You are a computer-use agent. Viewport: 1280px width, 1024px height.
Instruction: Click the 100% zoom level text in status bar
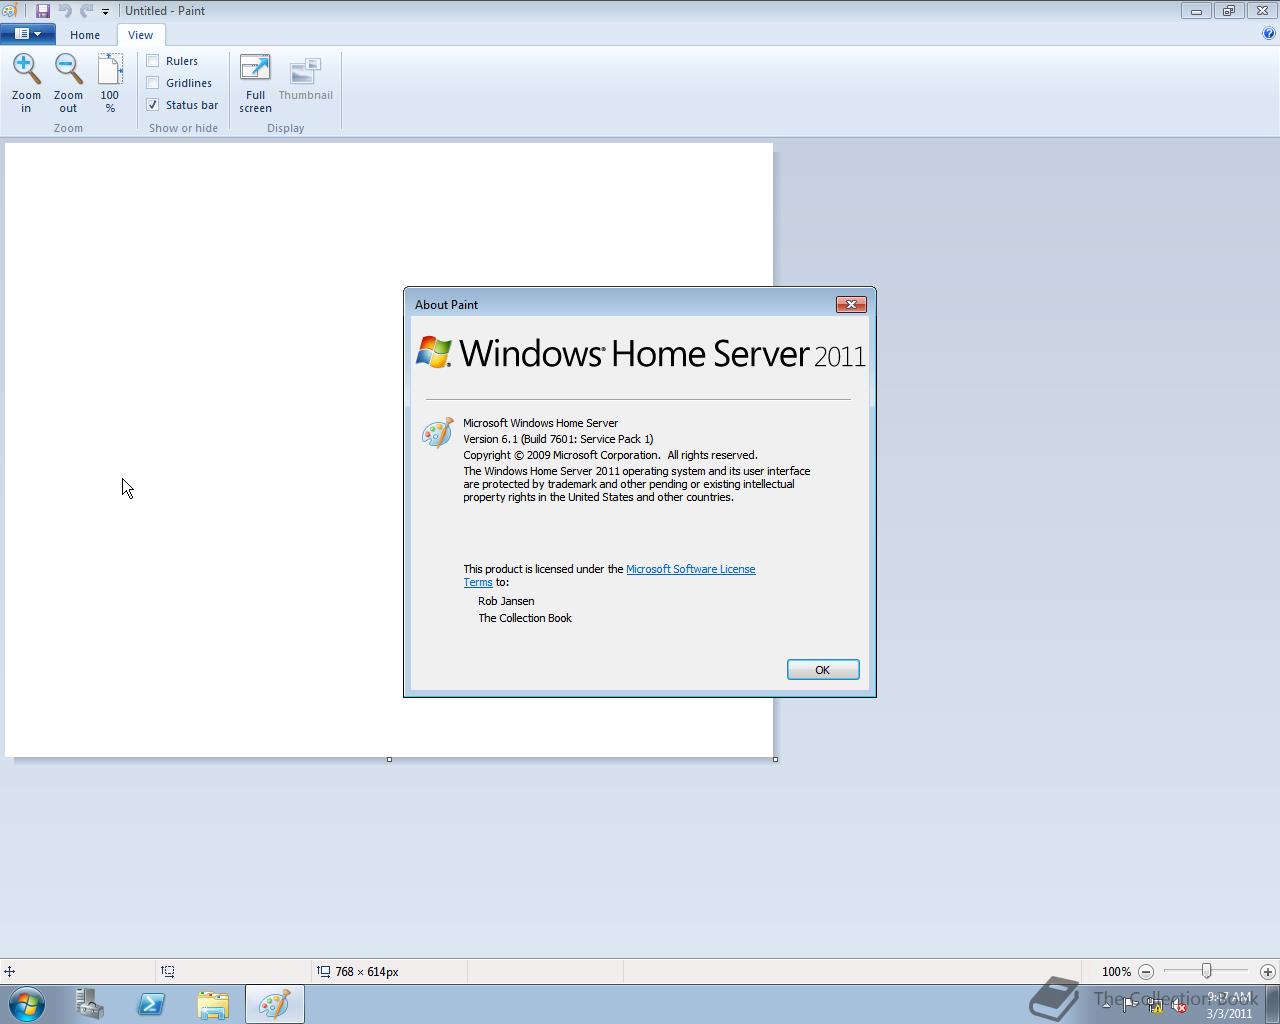point(1116,972)
